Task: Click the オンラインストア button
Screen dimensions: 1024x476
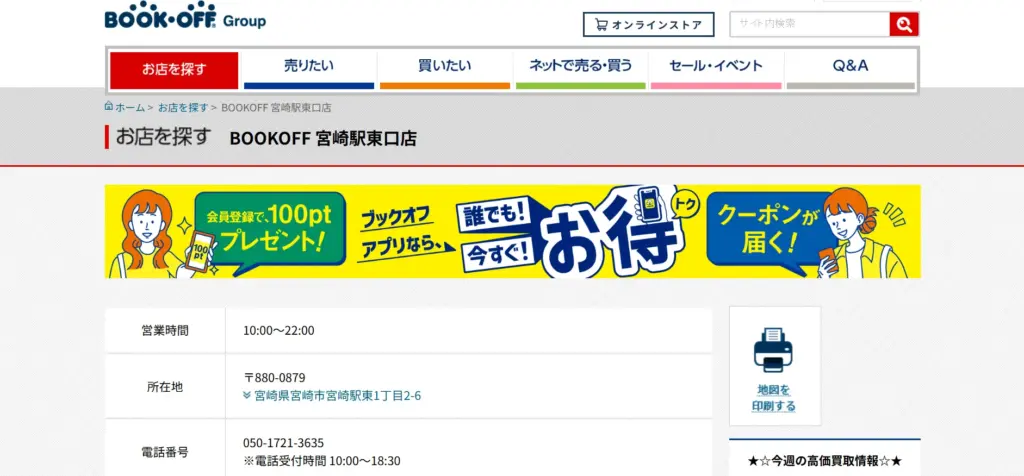Action: [648, 25]
